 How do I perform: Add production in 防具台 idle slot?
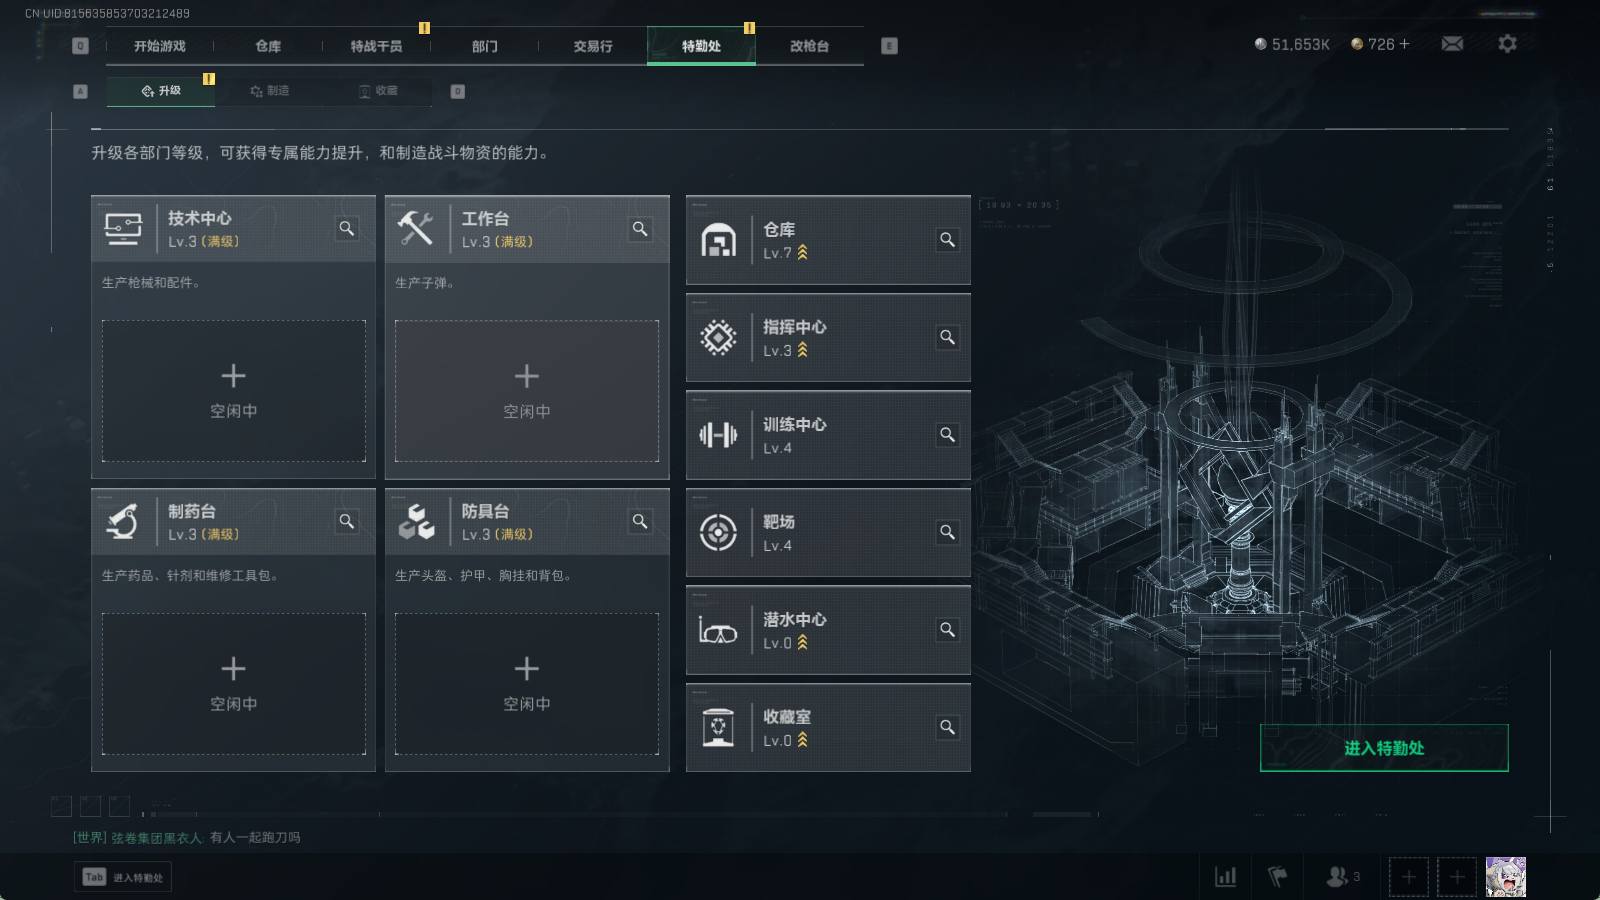pyautogui.click(x=527, y=684)
